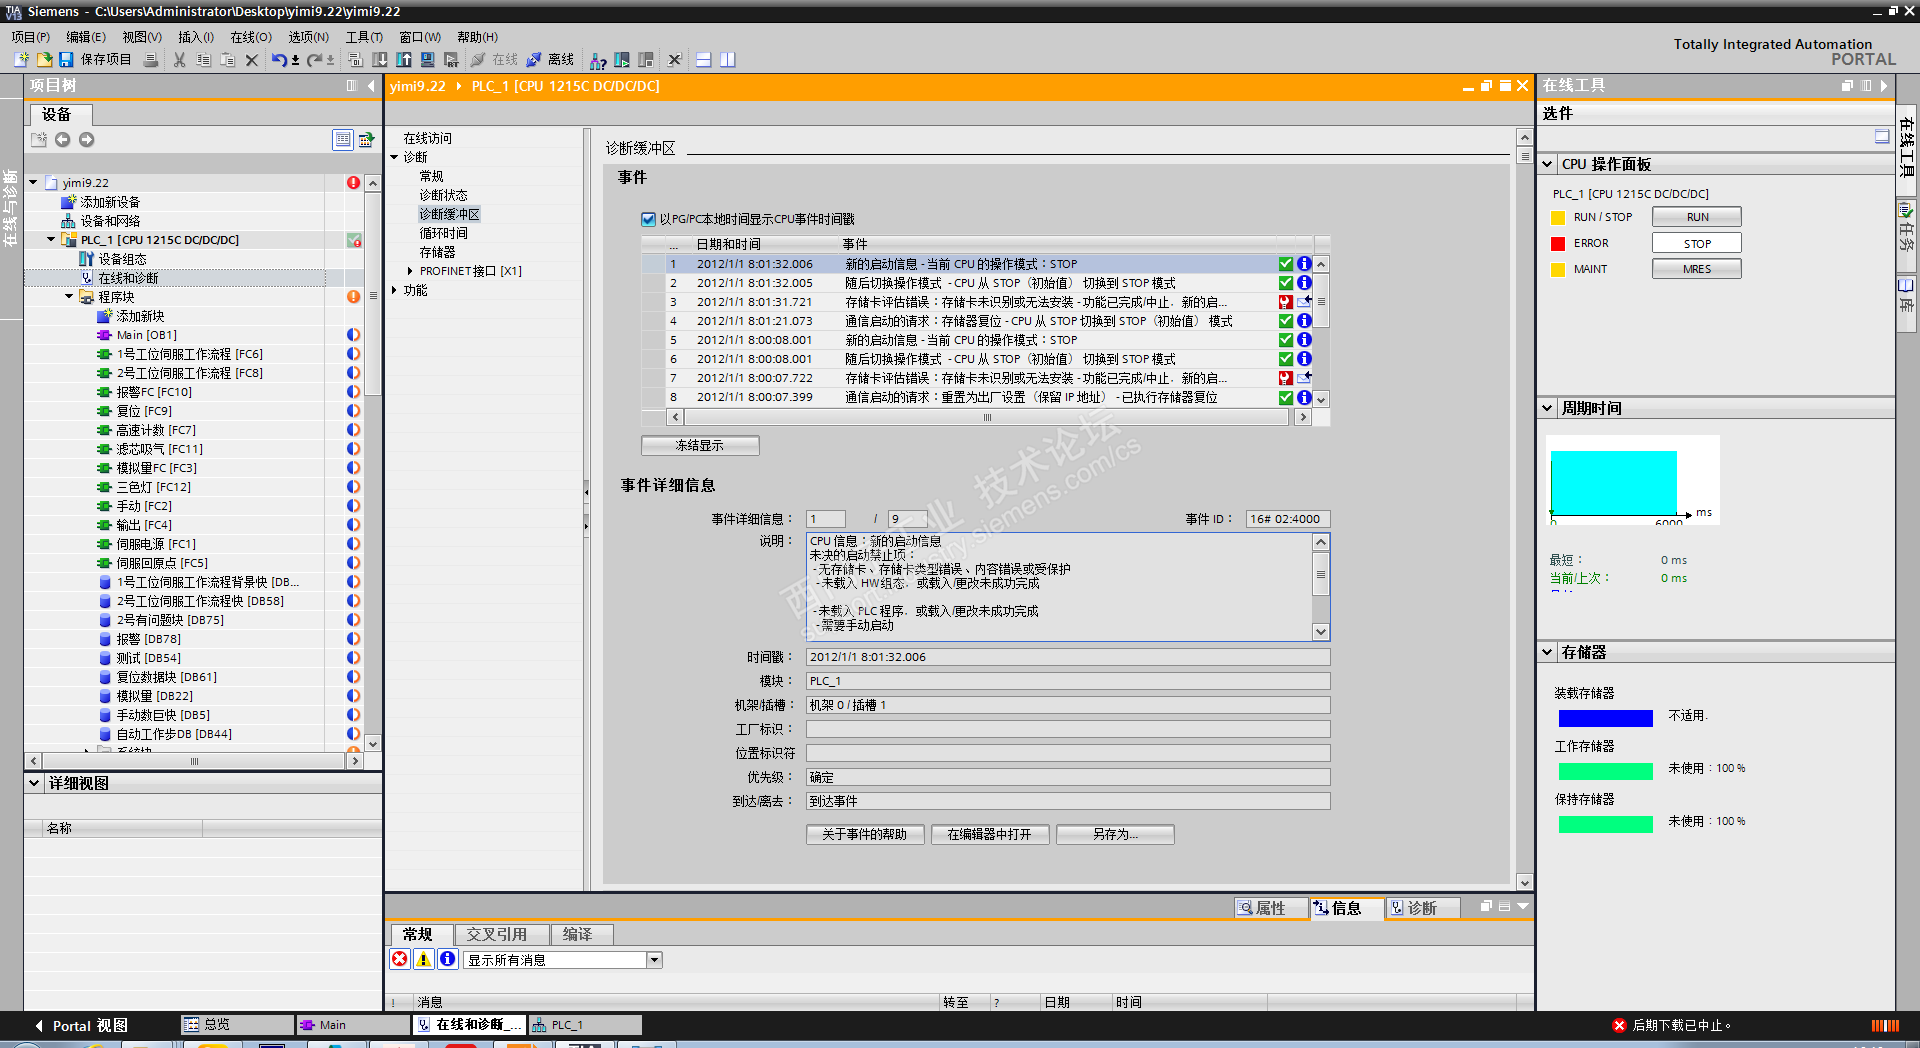Screen dimensions: 1920x1048
Task: Click the STOP button on CPU panel
Action: point(1697,243)
